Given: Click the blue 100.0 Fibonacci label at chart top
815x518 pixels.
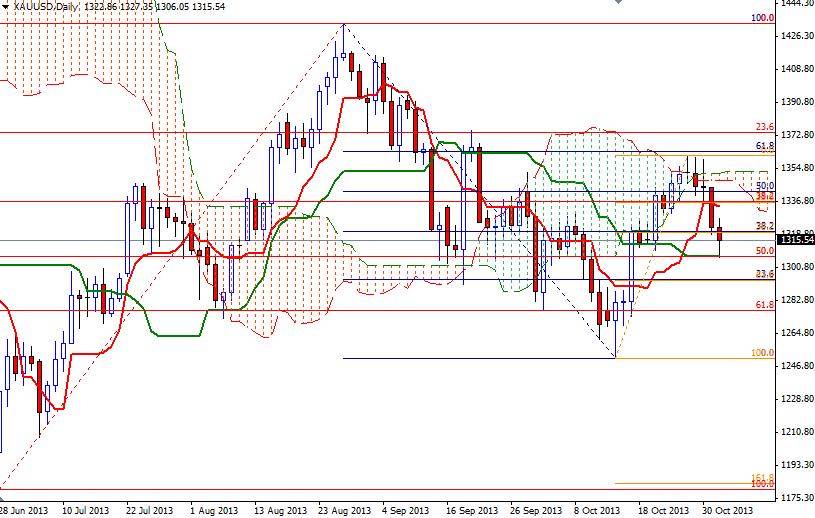Looking at the screenshot, I should pos(763,18).
